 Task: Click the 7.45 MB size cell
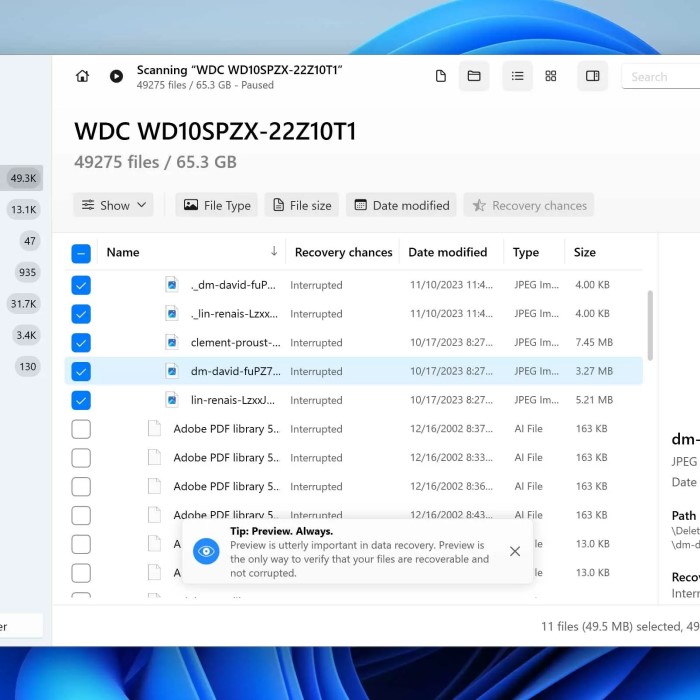[594, 342]
